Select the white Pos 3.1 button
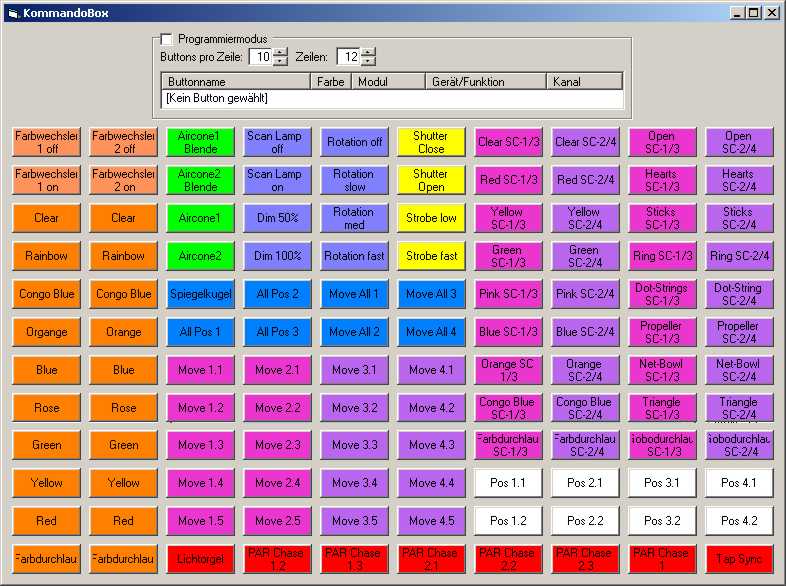Viewport: 786px width, 586px height. click(x=661, y=483)
